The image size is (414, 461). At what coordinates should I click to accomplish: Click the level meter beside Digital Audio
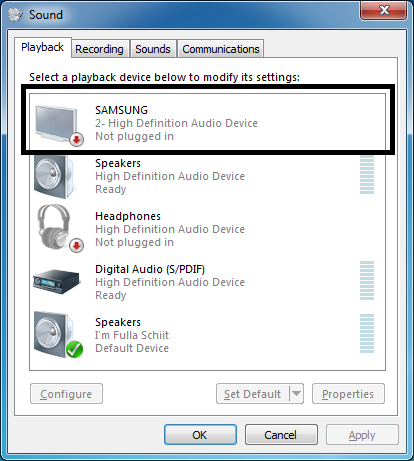pyautogui.click(x=367, y=280)
